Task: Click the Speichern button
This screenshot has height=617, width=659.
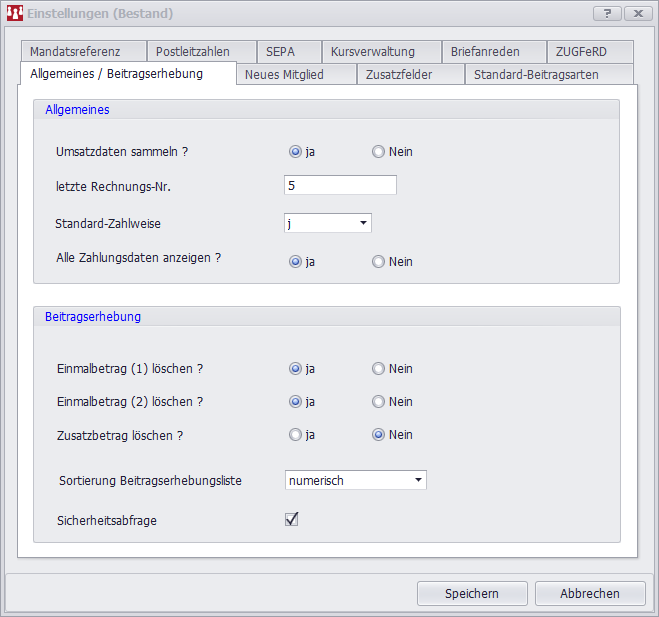Action: [472, 593]
